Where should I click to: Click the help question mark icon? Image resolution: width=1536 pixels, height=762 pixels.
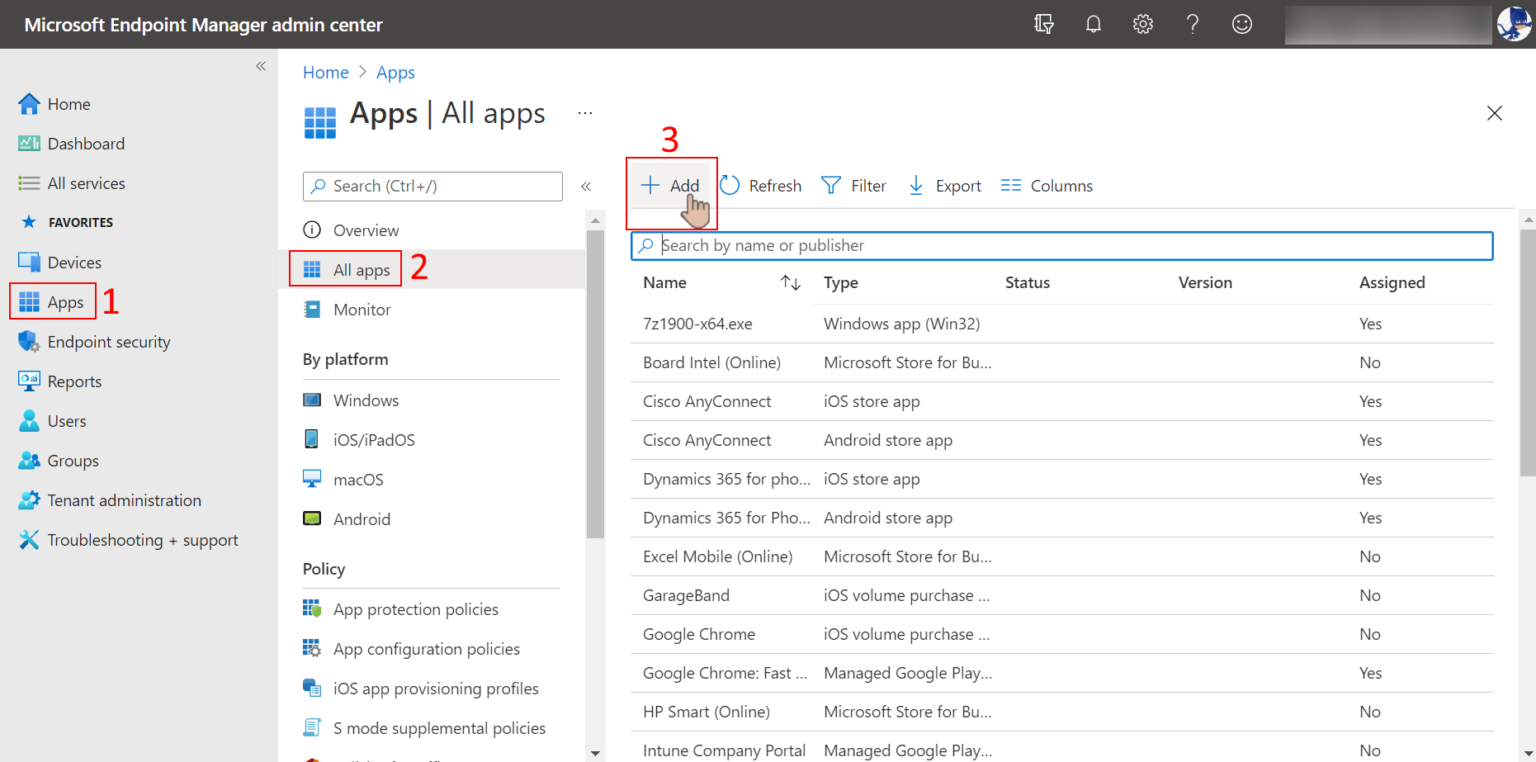point(1192,25)
